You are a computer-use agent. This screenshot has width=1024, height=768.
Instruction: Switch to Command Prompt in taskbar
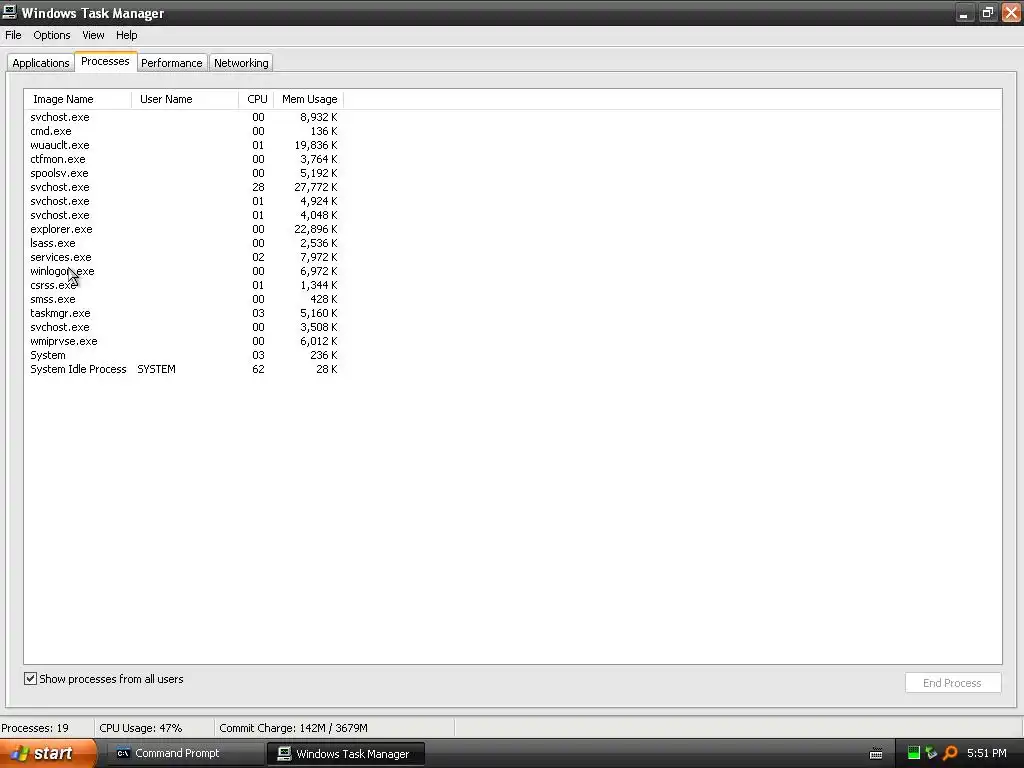click(185, 754)
